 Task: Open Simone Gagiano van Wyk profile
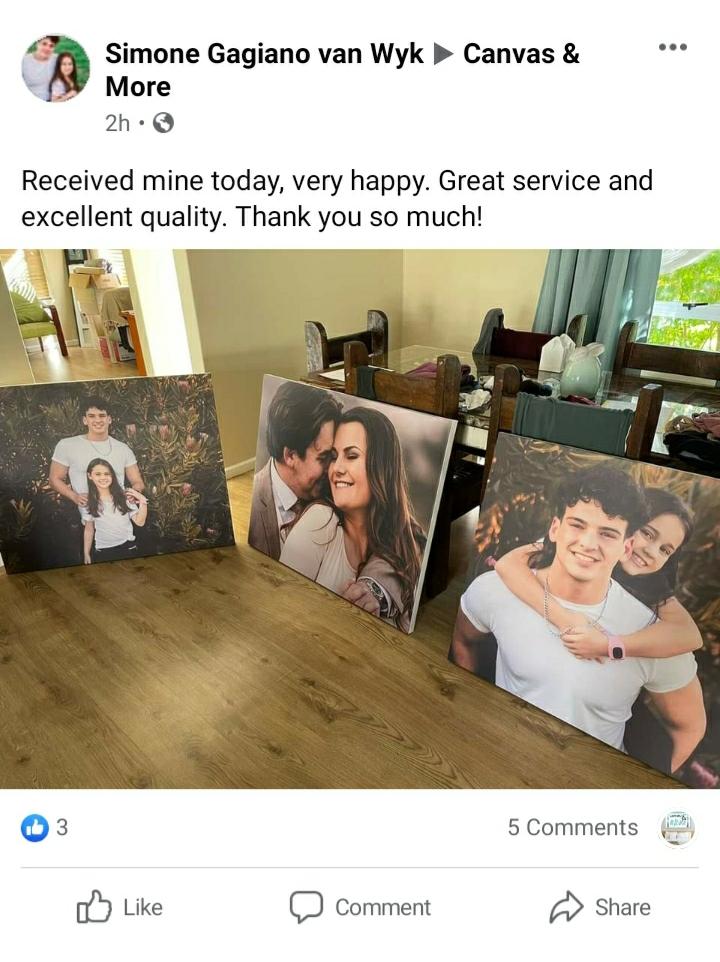(264, 54)
